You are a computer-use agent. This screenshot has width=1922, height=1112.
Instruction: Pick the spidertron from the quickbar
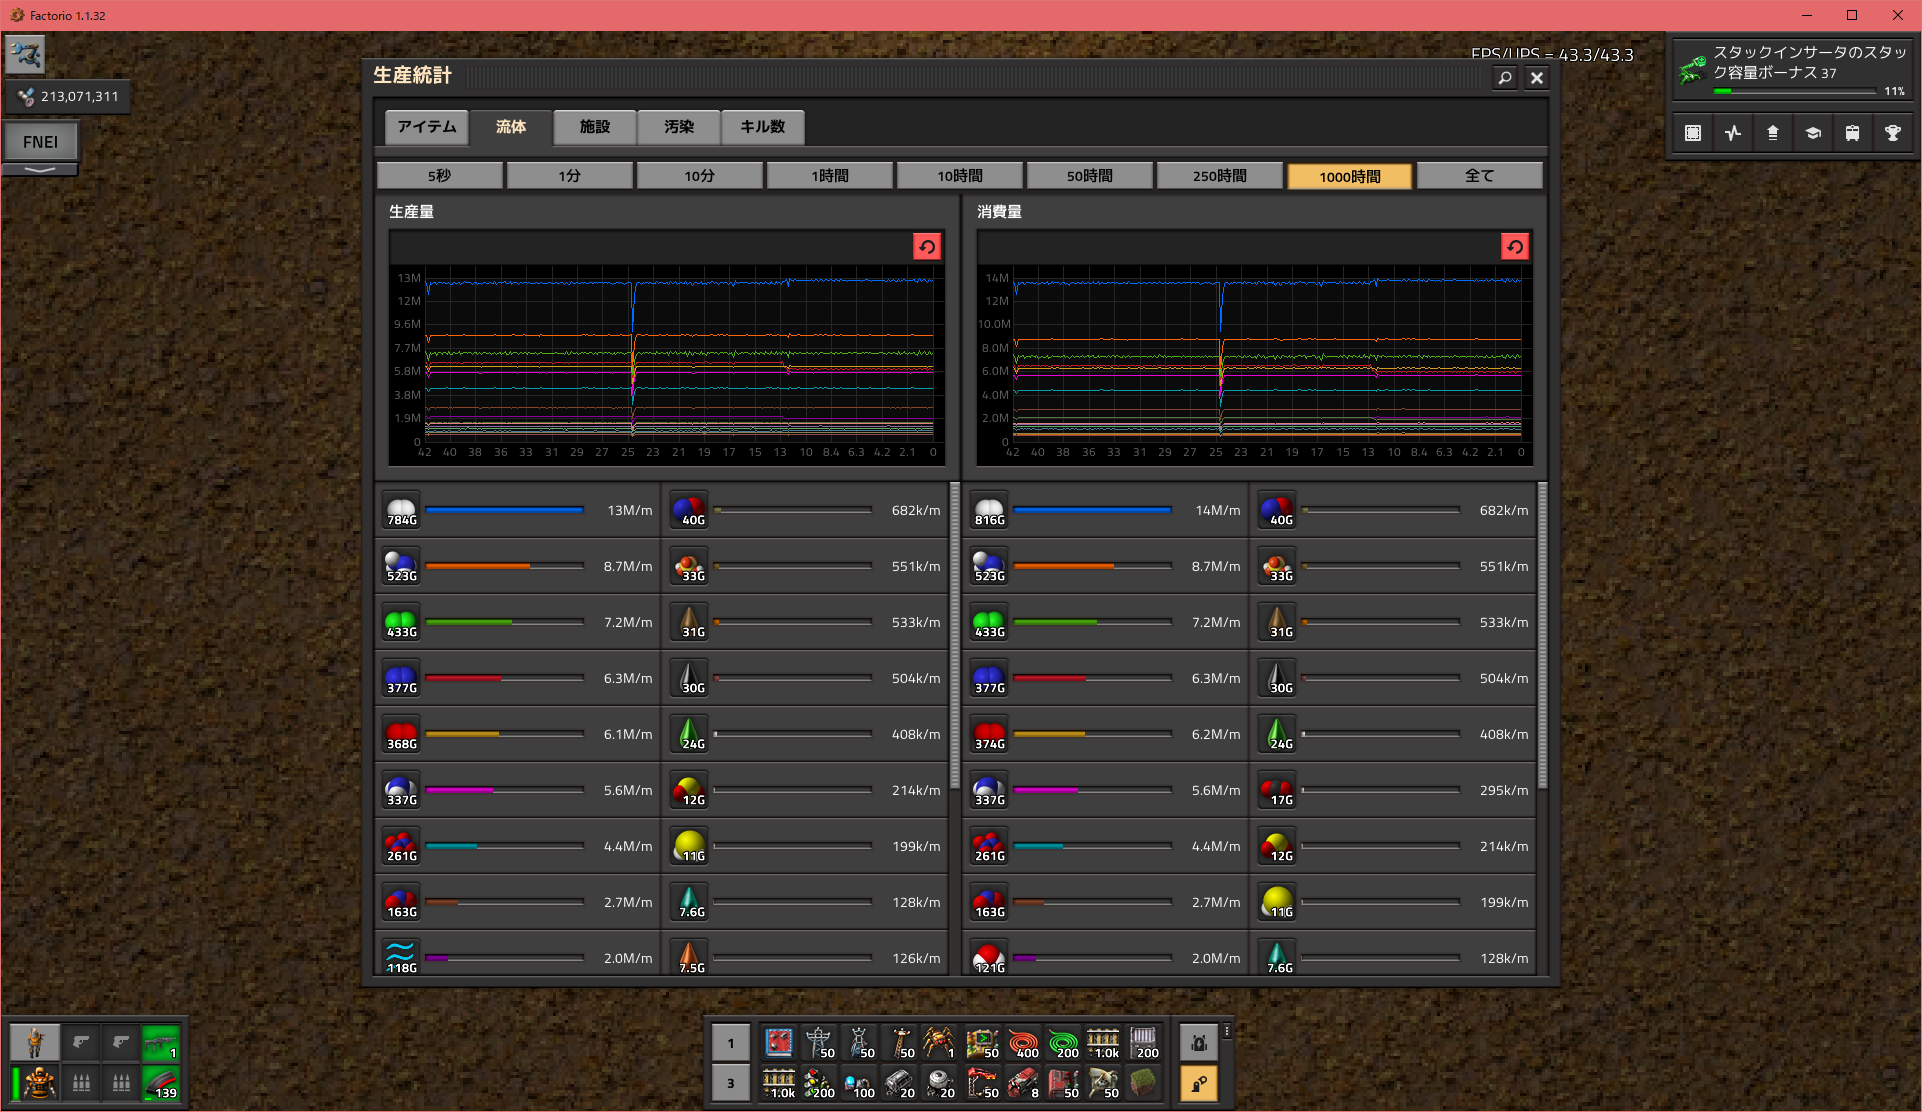point(939,1043)
